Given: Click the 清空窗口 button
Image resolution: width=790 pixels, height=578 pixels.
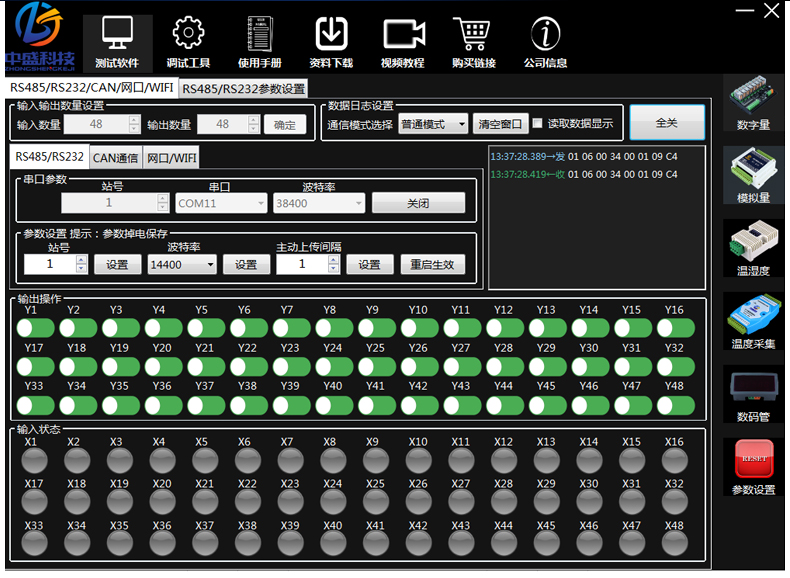Looking at the screenshot, I should [499, 124].
